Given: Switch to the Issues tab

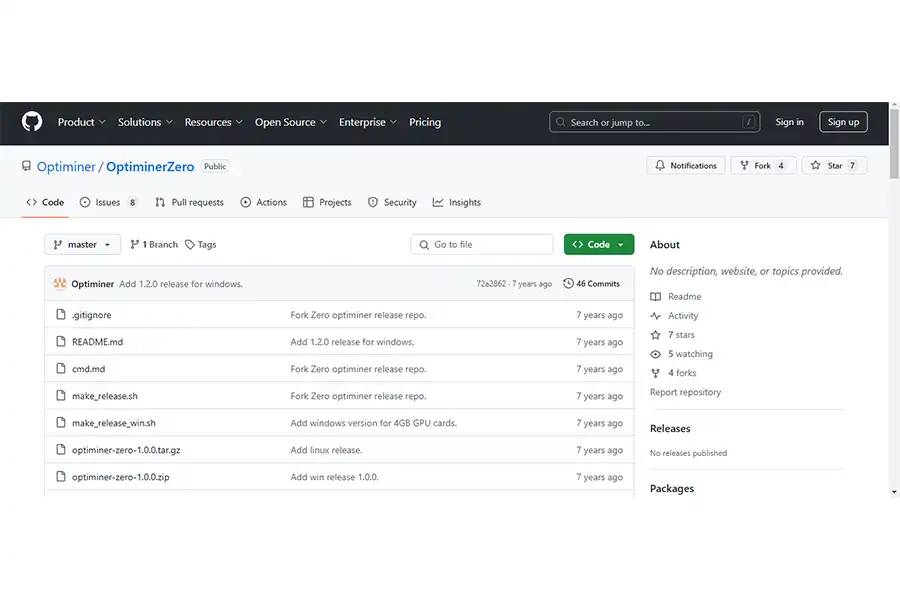Looking at the screenshot, I should [x=108, y=202].
